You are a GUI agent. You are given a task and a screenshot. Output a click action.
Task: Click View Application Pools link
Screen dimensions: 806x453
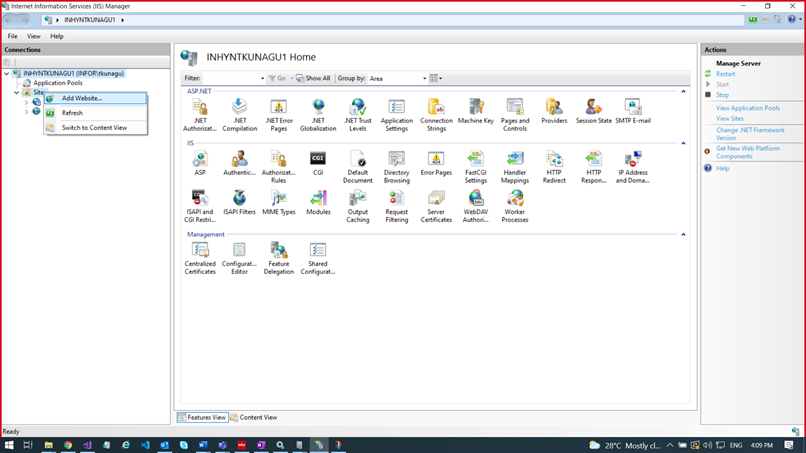747,108
